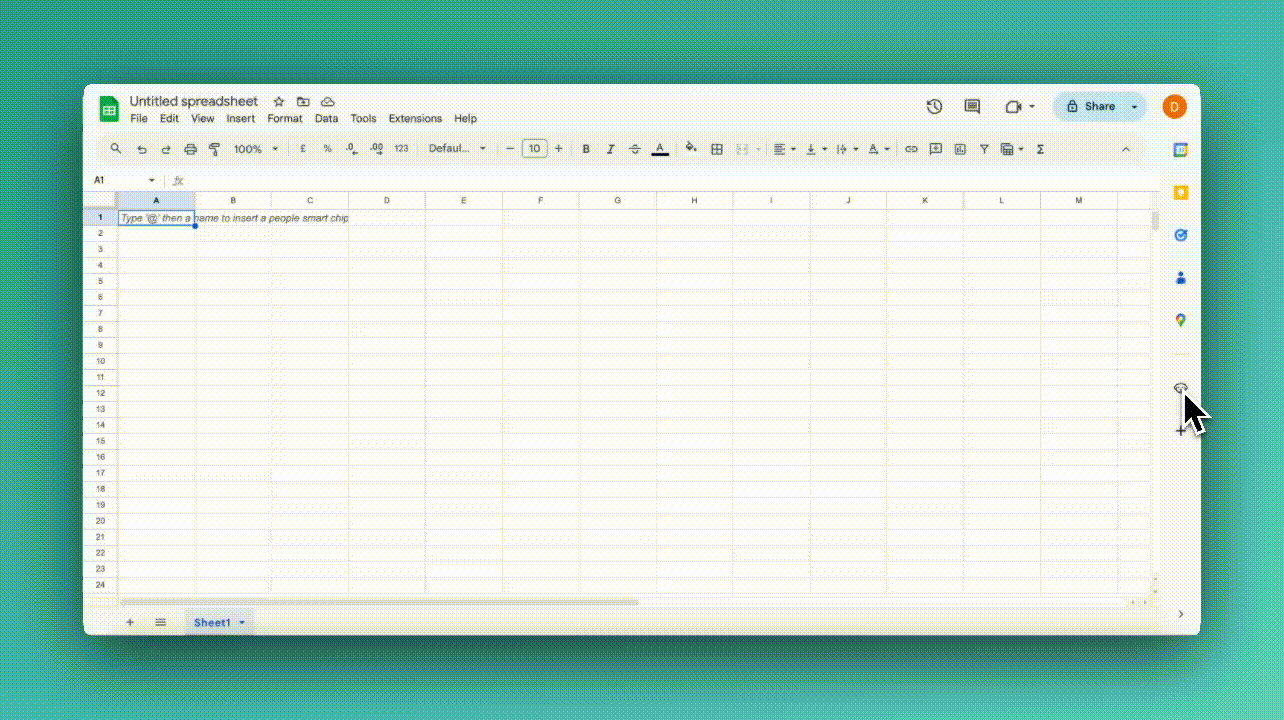Open the fill color picker
The width and height of the screenshot is (1284, 720).
tap(690, 149)
